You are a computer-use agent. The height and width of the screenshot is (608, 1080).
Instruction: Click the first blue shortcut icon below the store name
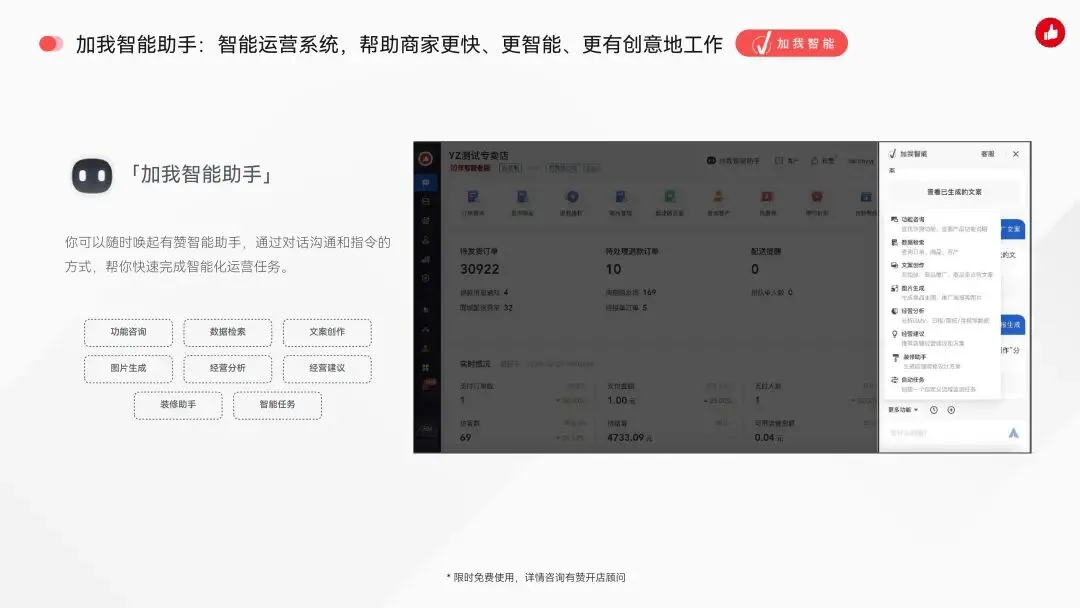click(x=472, y=197)
